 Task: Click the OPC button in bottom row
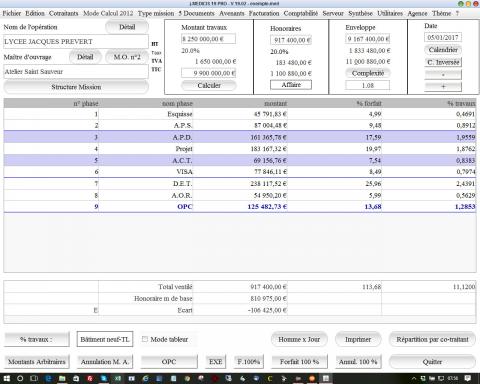coord(169,362)
